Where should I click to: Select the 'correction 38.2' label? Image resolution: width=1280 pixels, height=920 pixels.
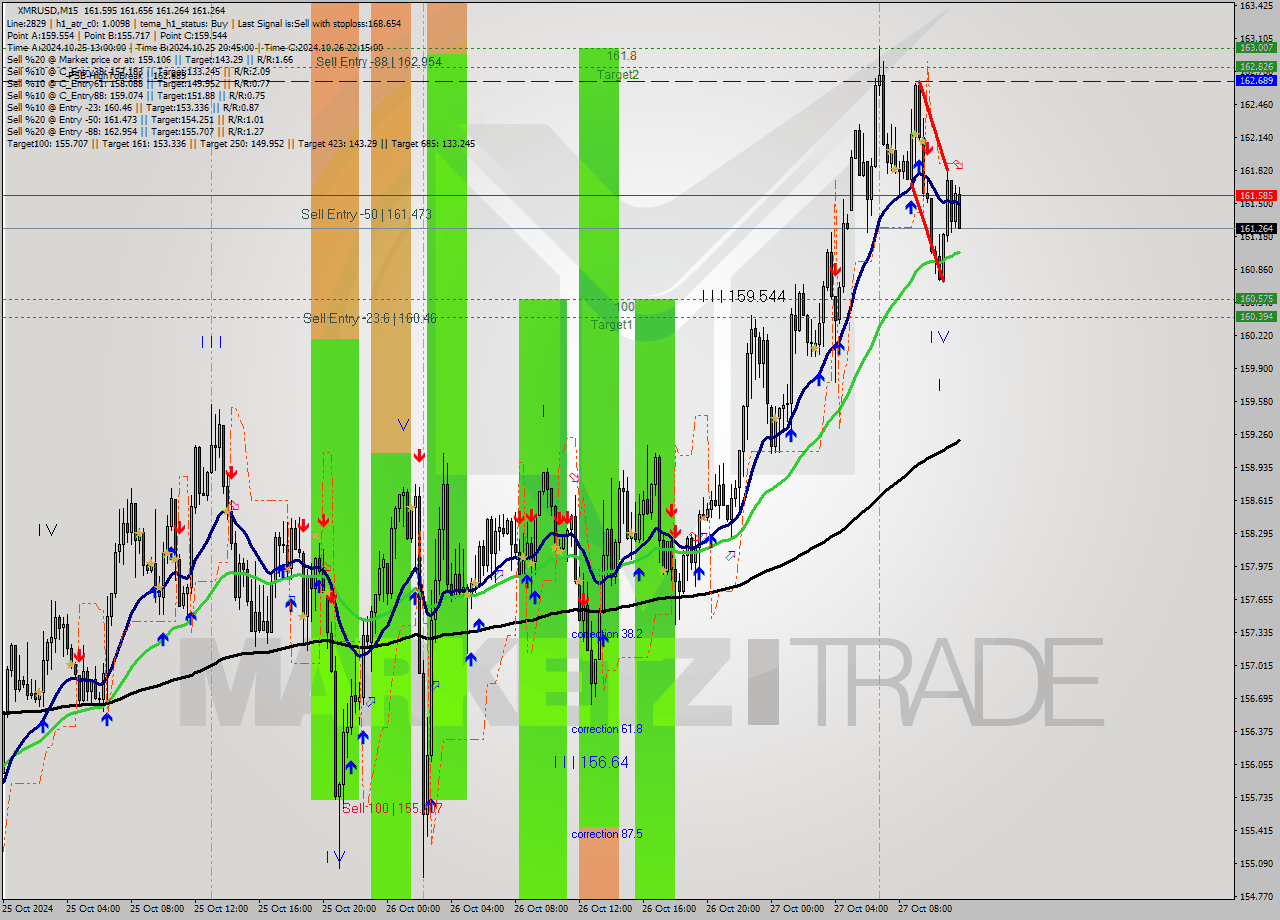point(607,634)
